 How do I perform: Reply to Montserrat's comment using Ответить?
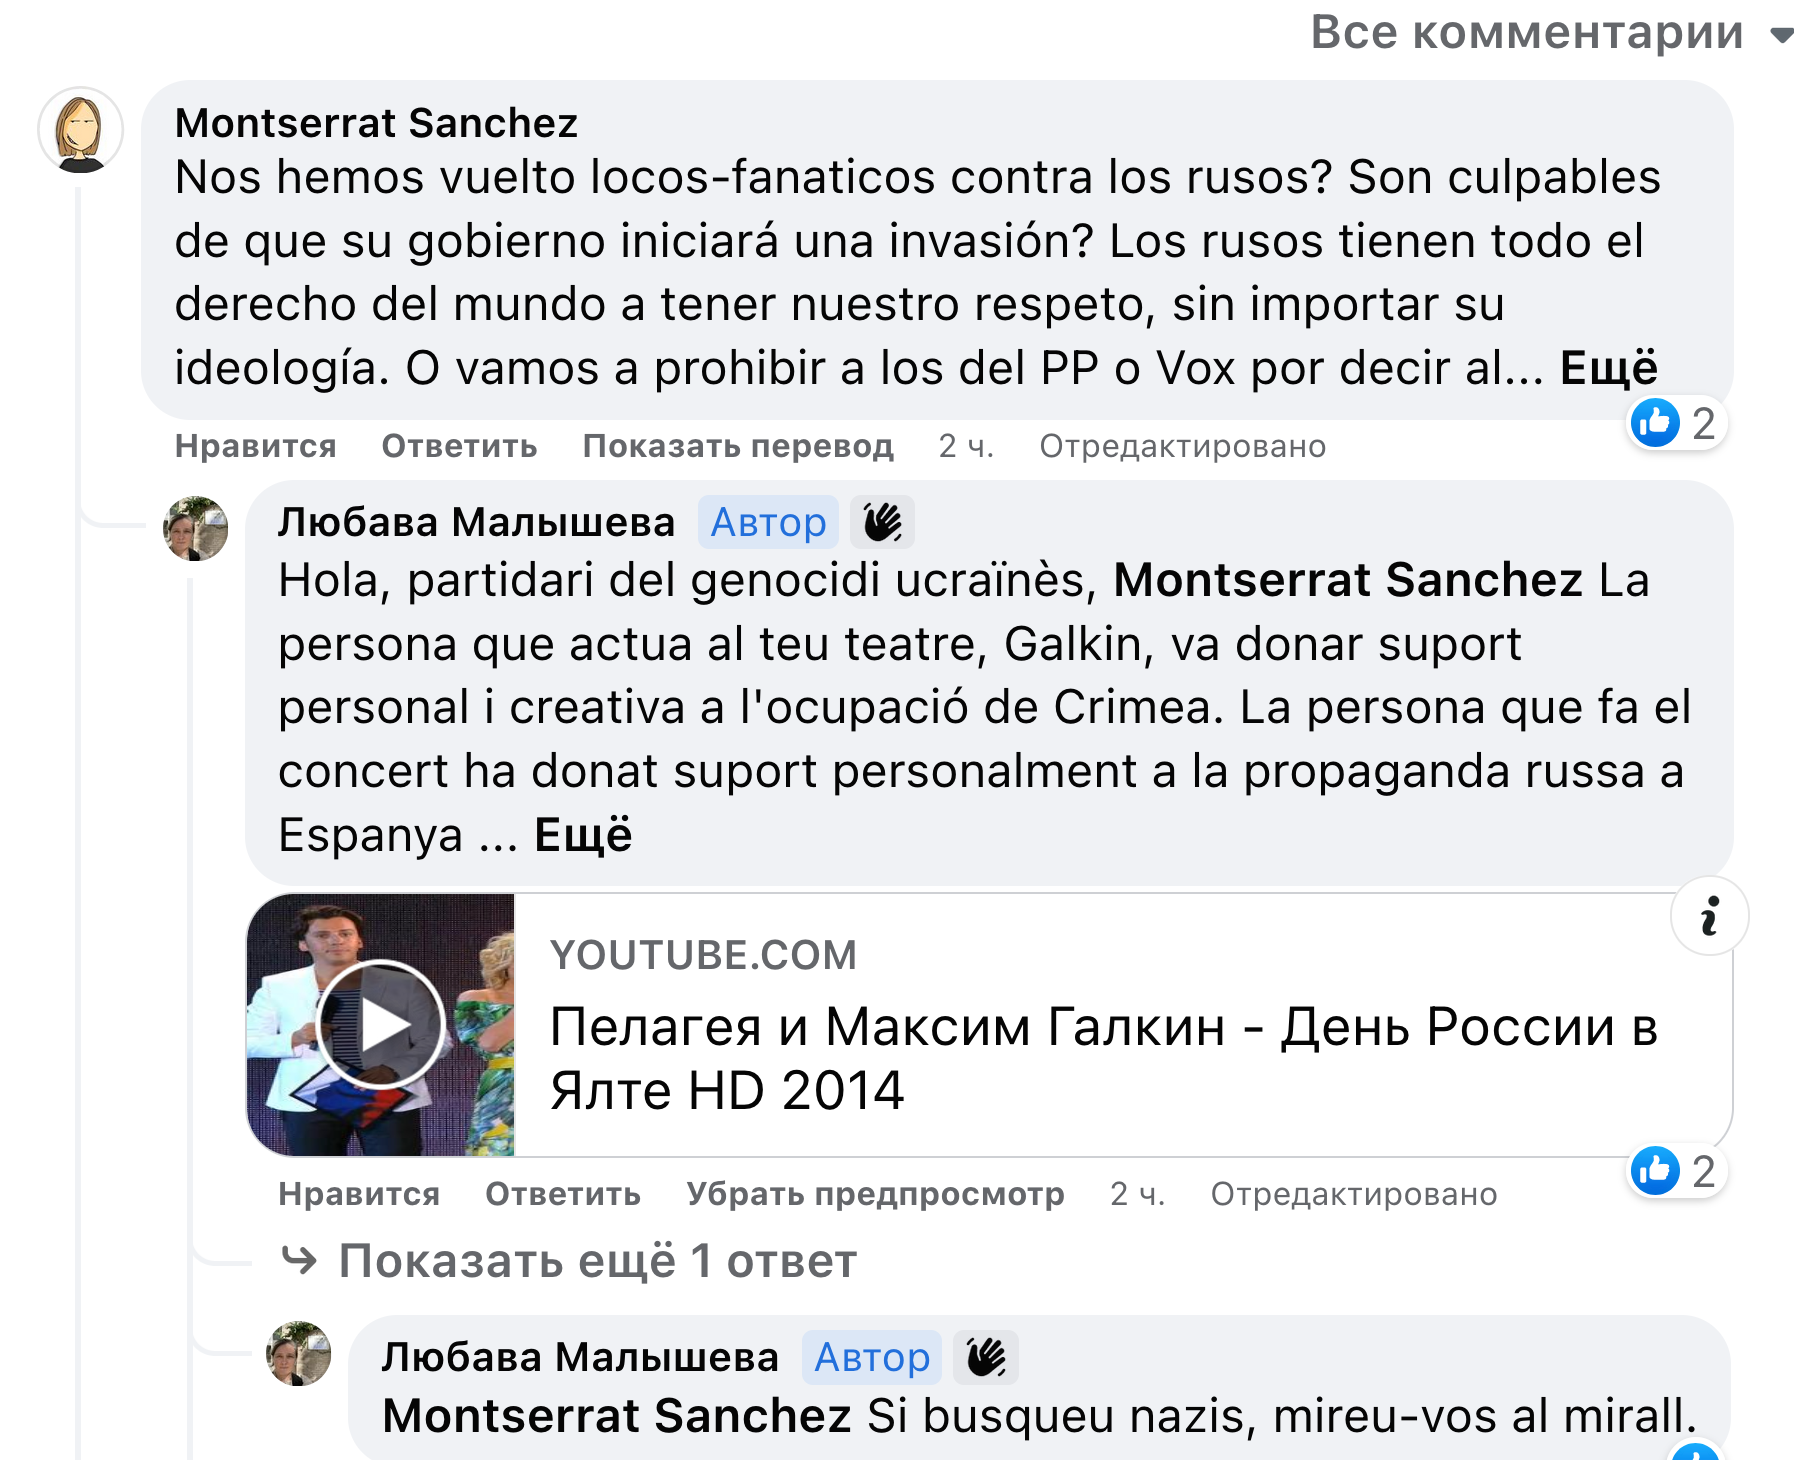459,446
